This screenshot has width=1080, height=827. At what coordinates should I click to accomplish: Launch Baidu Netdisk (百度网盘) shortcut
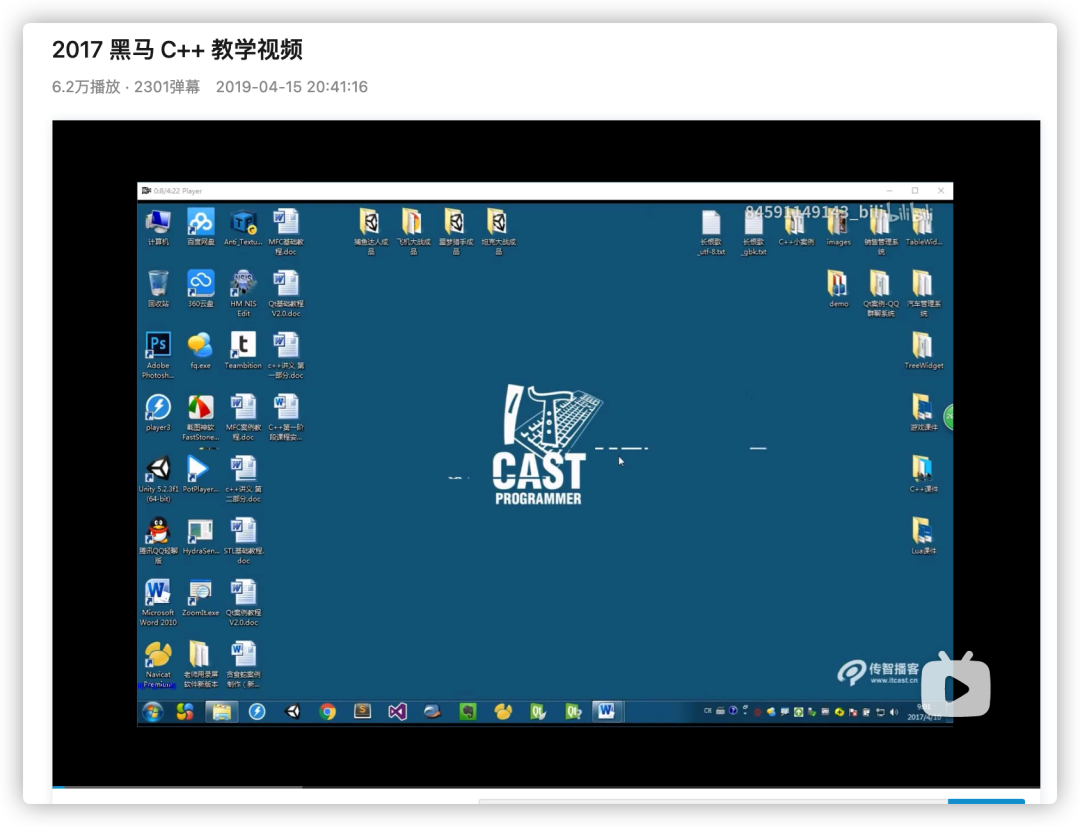(x=199, y=222)
